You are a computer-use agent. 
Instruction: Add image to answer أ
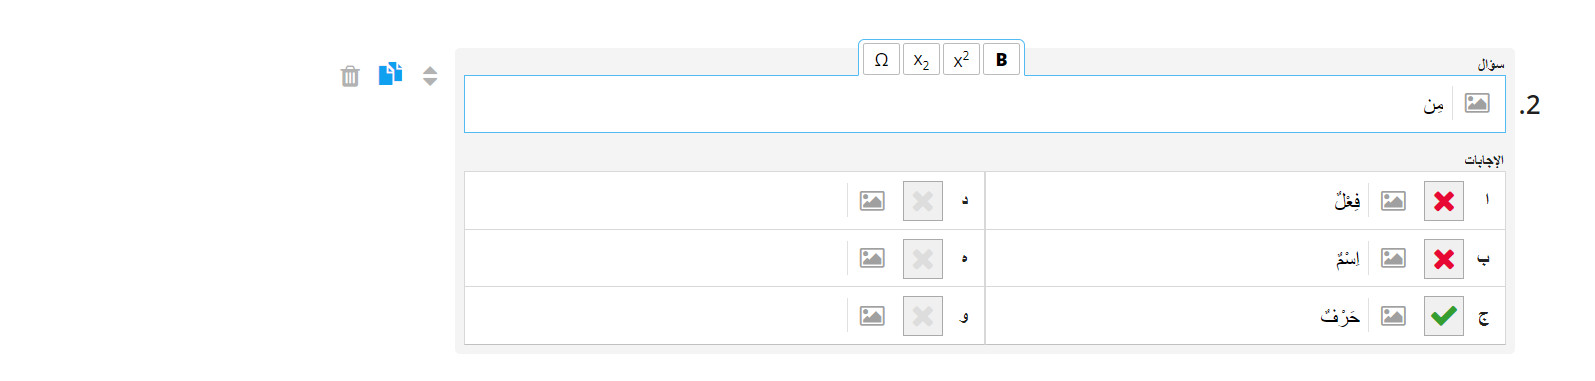point(1393,201)
